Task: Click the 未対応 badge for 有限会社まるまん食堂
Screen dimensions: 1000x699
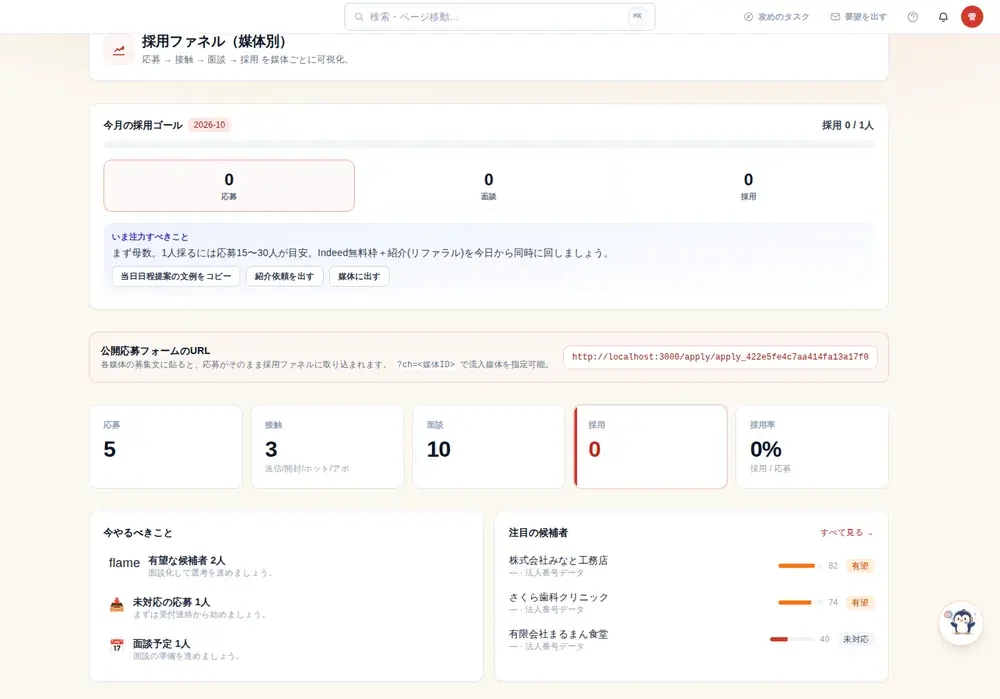Action: click(855, 639)
